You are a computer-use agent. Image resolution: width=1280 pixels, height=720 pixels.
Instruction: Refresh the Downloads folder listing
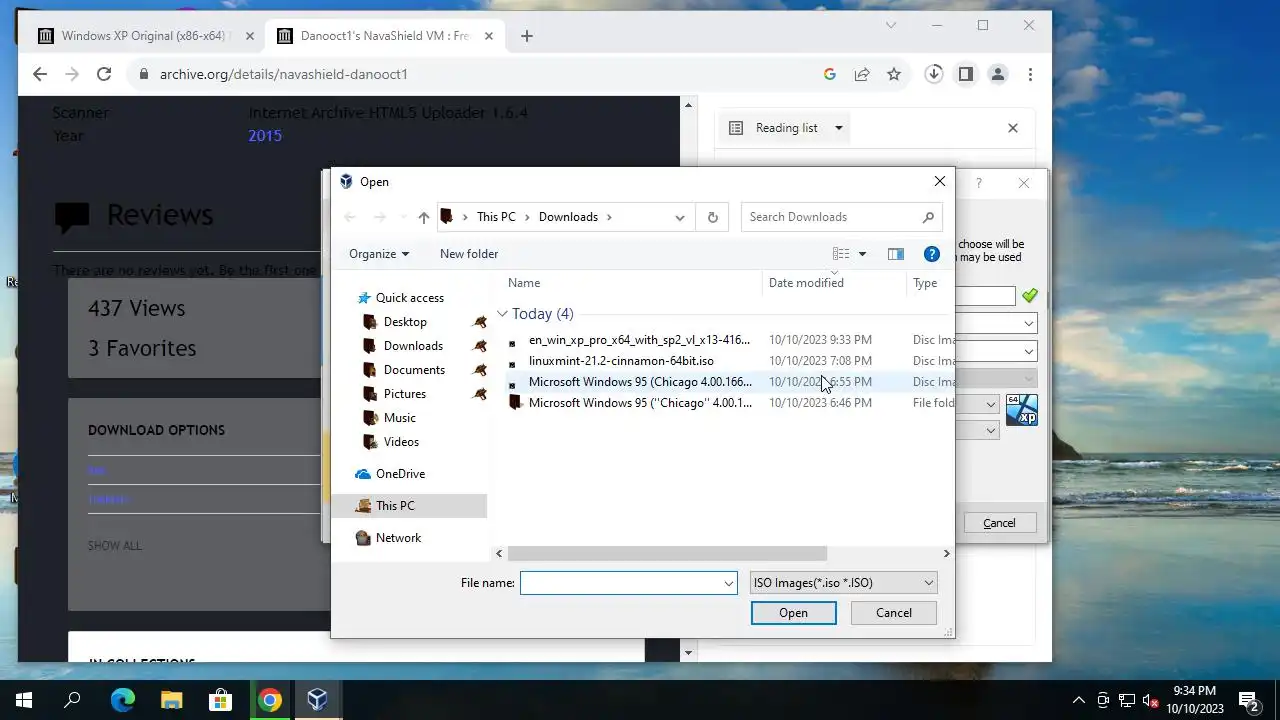pos(713,217)
